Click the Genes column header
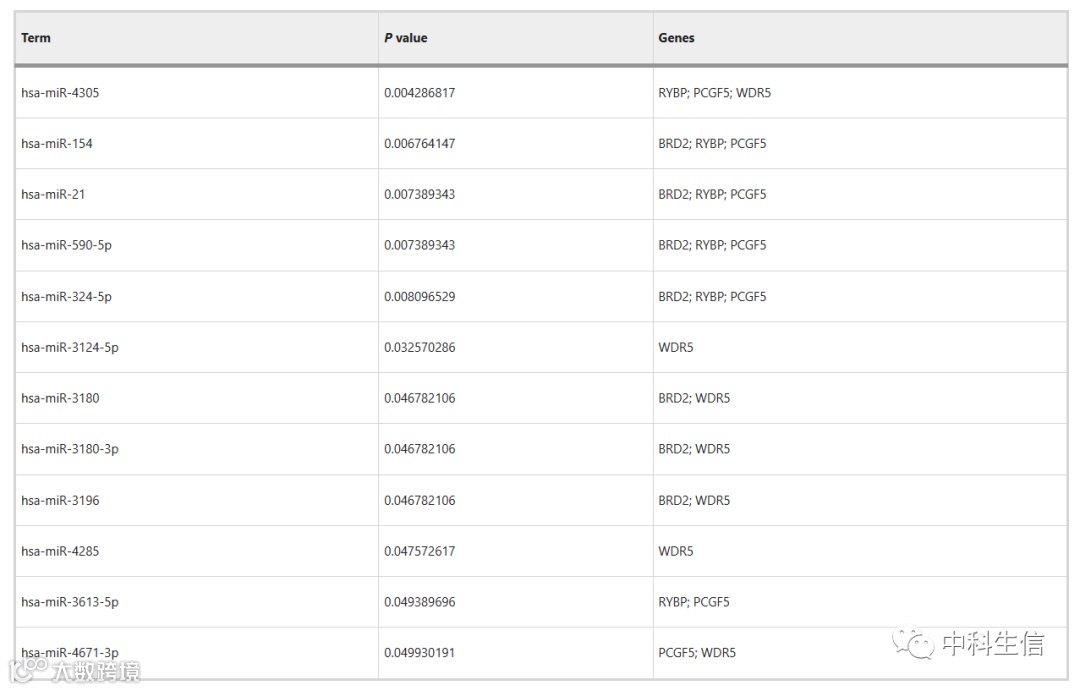Screen dimensions: 1080x691 [676, 38]
